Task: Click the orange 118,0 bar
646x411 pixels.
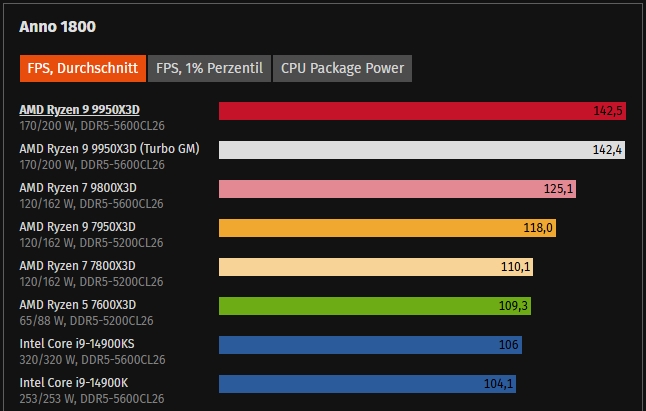Action: (x=387, y=228)
